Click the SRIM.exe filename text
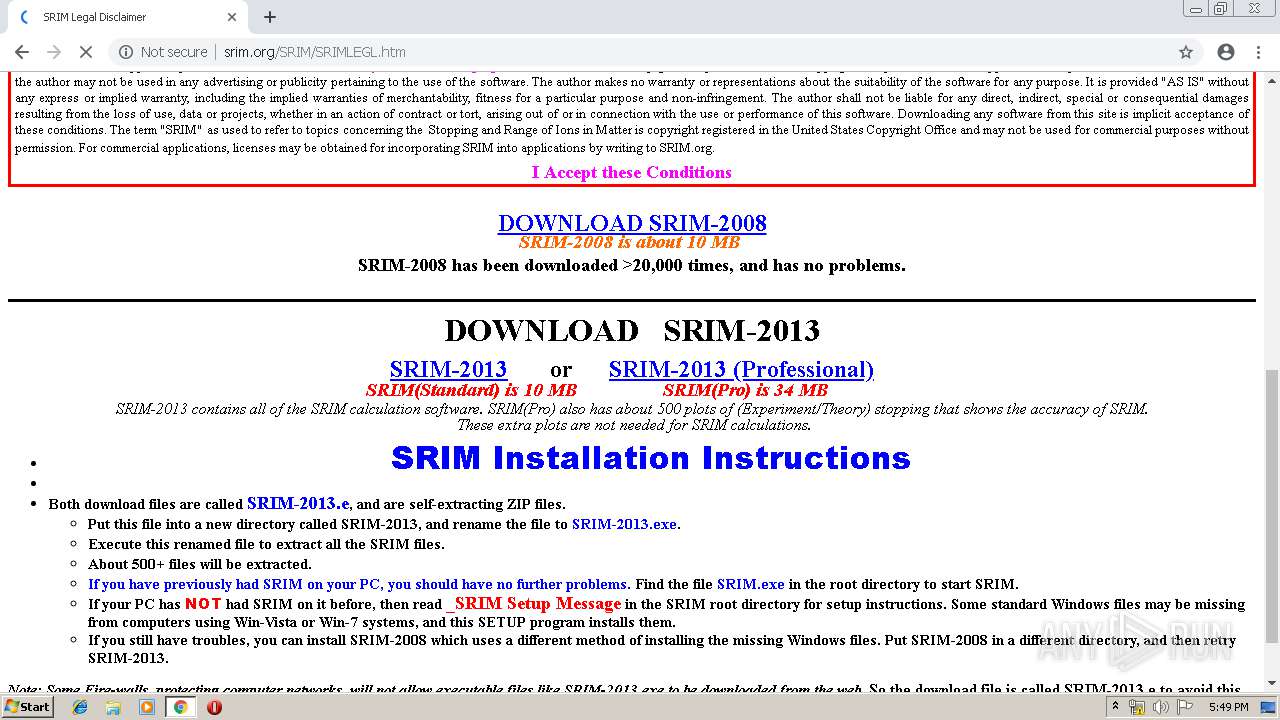This screenshot has width=1280, height=720. (x=750, y=584)
